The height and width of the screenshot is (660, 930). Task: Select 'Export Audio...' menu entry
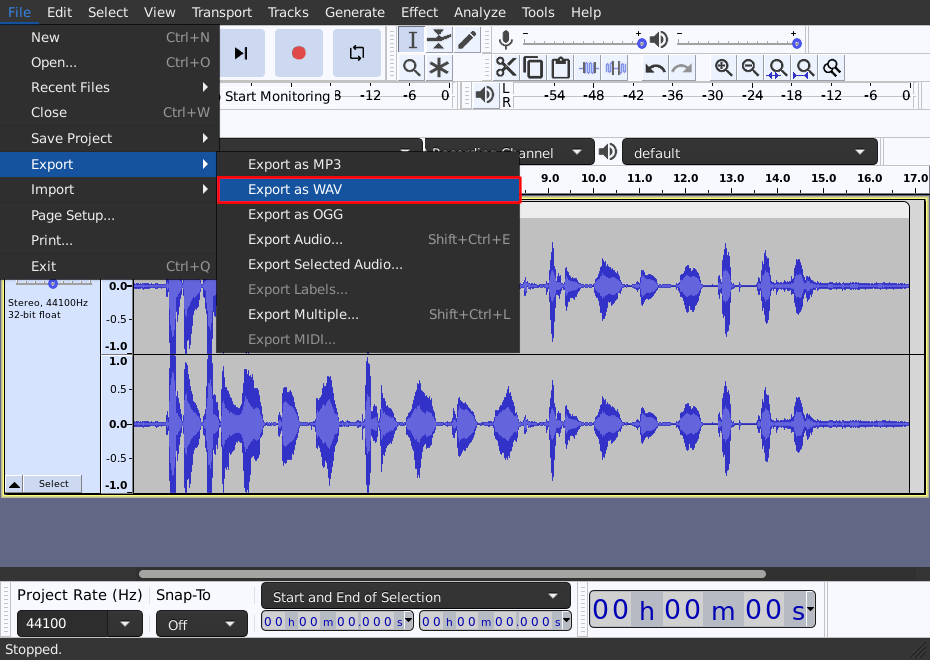click(x=369, y=239)
